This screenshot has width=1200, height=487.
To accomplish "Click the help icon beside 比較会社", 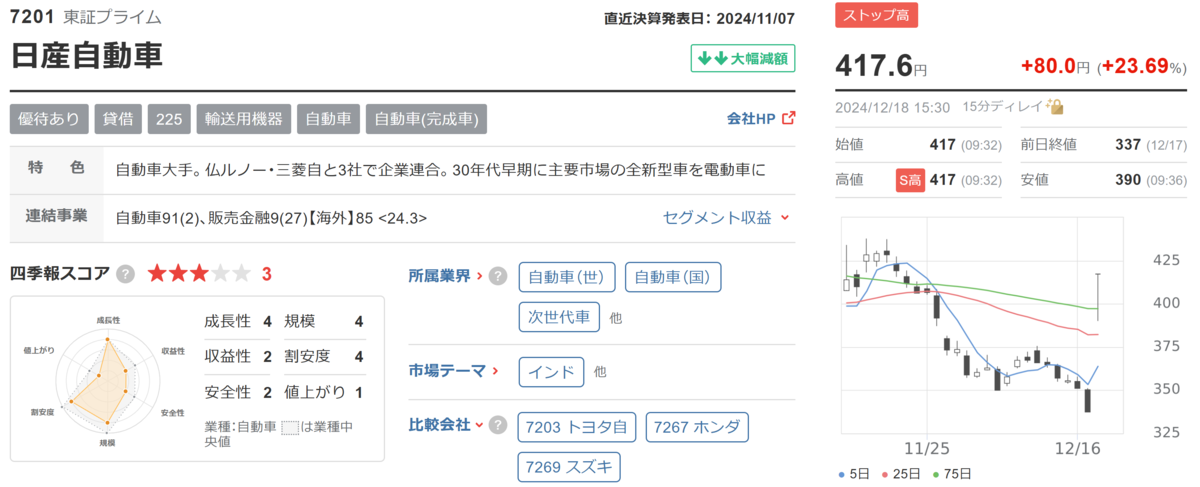I will click(x=497, y=425).
